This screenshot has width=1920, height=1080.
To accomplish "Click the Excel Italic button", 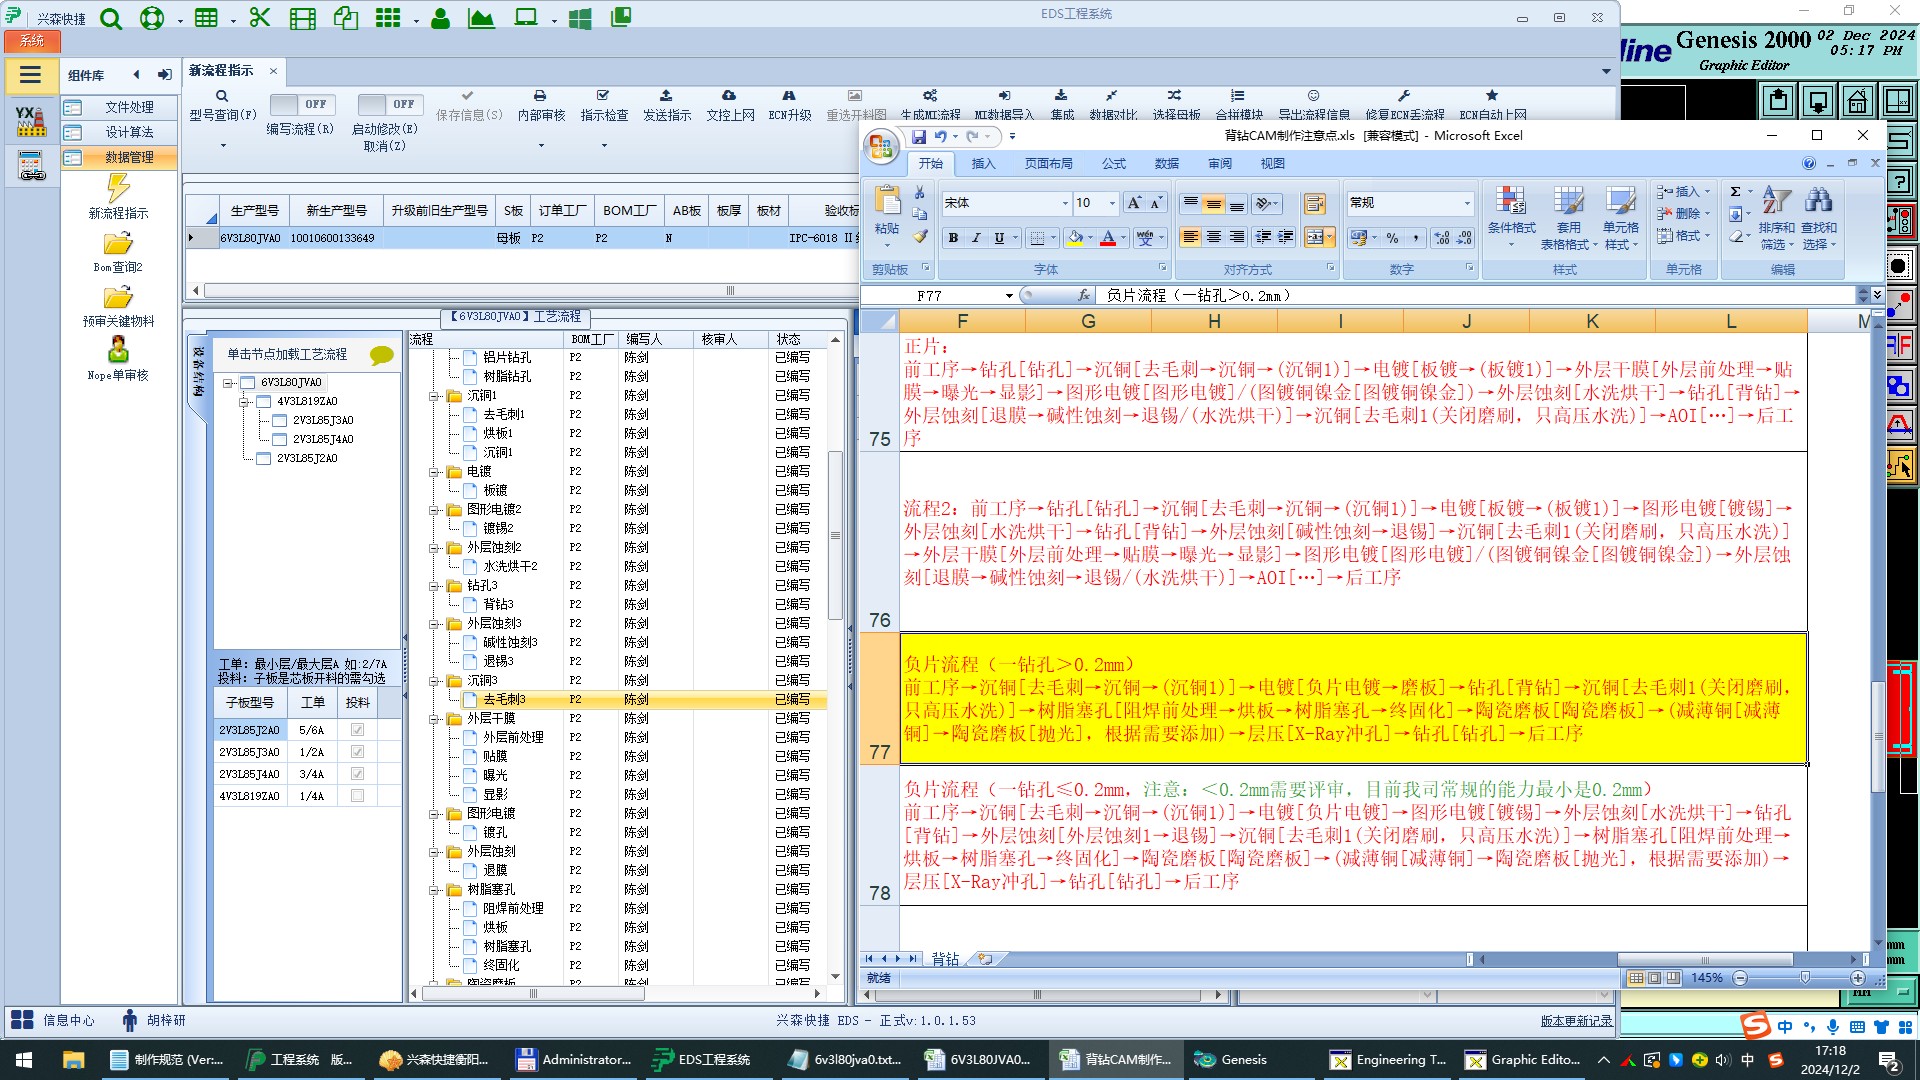I will 976,238.
